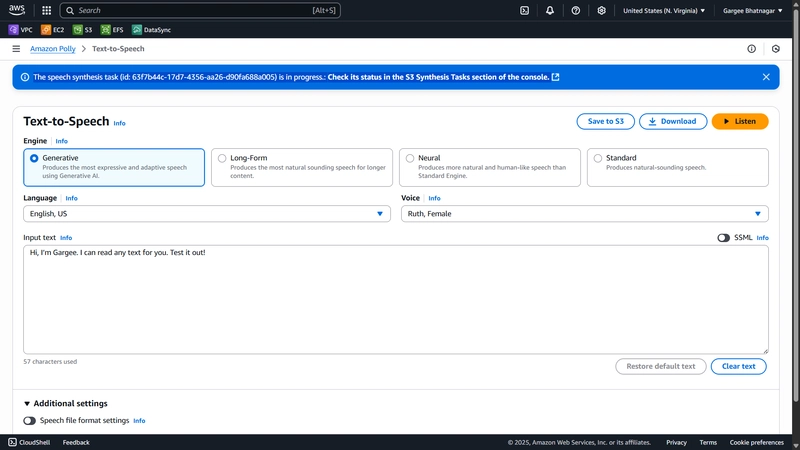Open the SSML Info link

[762, 238]
